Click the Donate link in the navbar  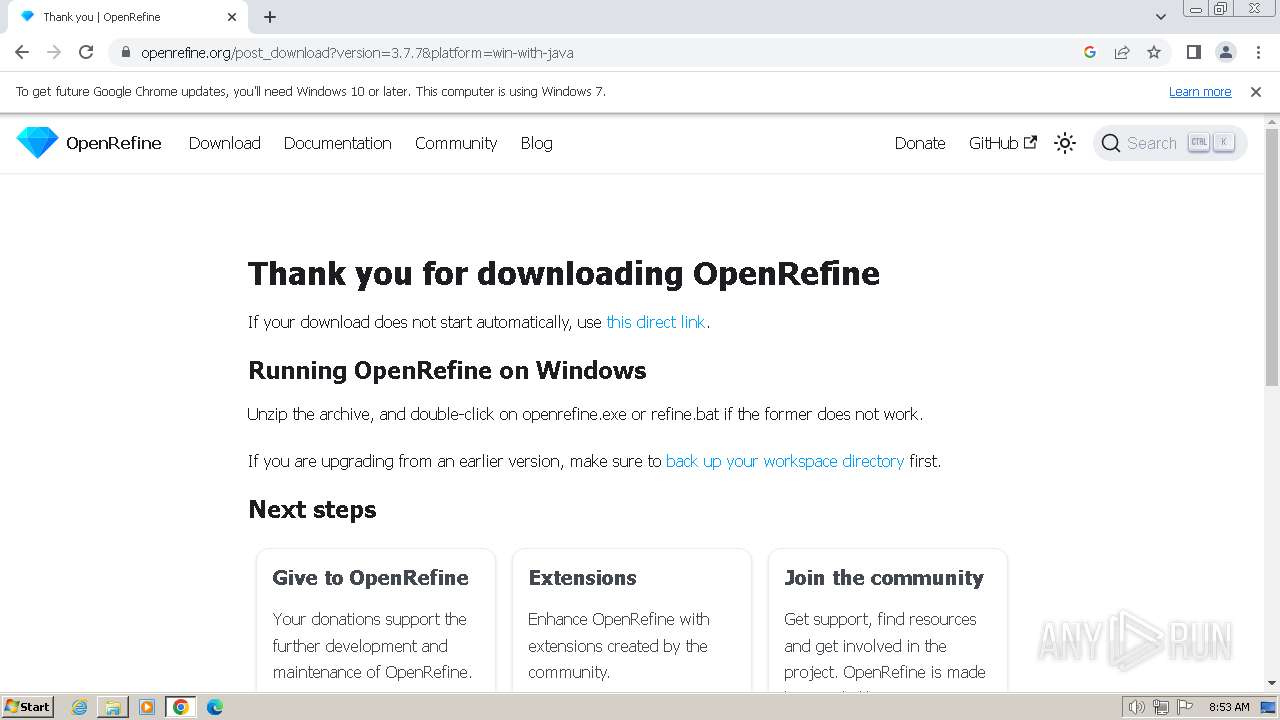click(920, 143)
